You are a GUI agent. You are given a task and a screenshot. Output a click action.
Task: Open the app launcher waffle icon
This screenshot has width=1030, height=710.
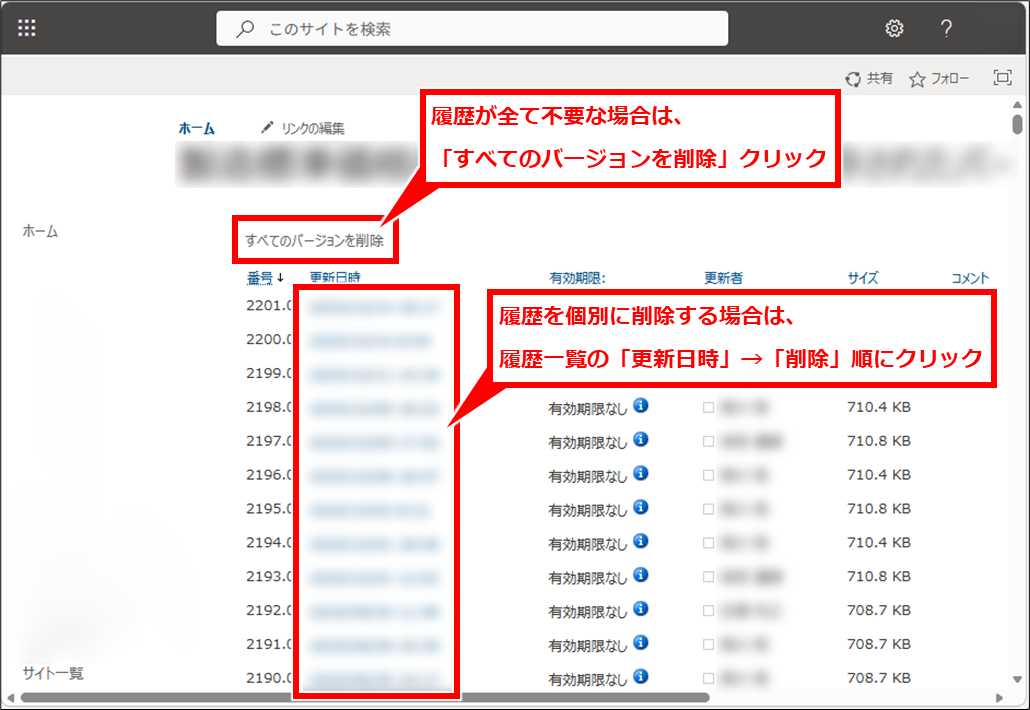click(x=27, y=27)
